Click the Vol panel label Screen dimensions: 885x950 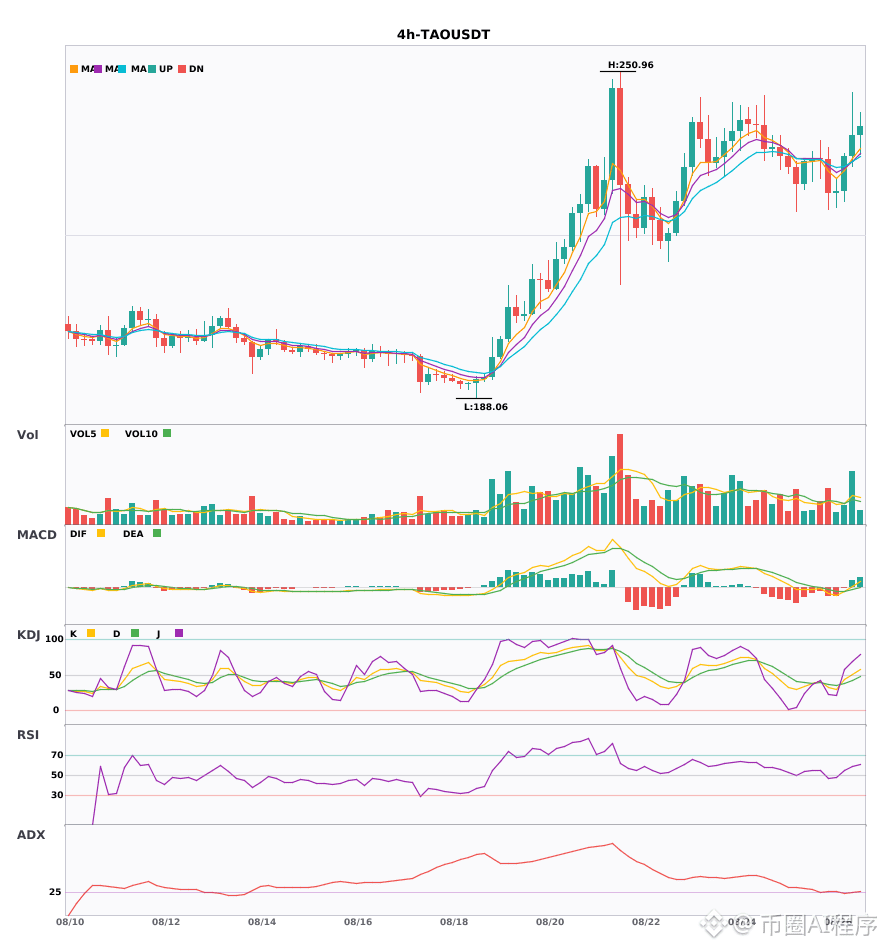27,435
